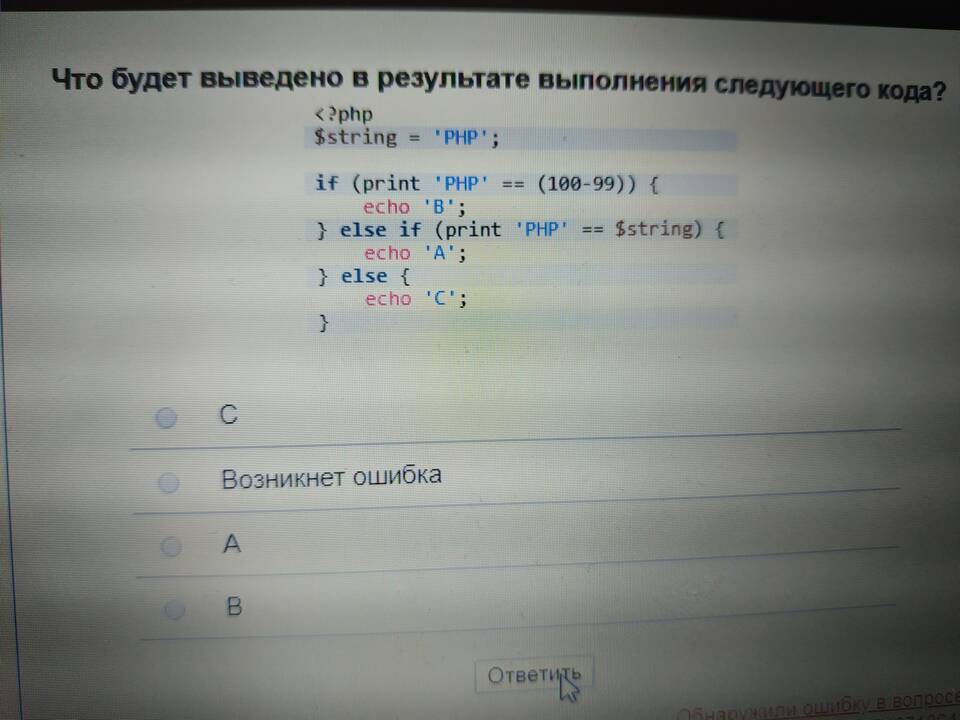Click the 'Возникнет ошибка' answer text
Screen dimensions: 960x720
pos(331,477)
